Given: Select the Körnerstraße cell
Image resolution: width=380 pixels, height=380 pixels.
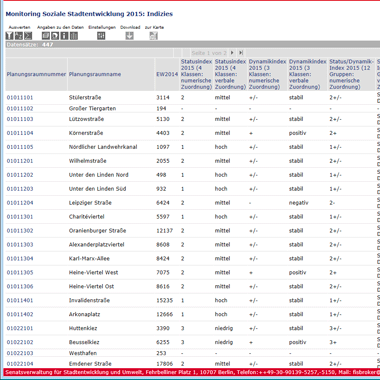Looking at the screenshot, I should 86,133.
